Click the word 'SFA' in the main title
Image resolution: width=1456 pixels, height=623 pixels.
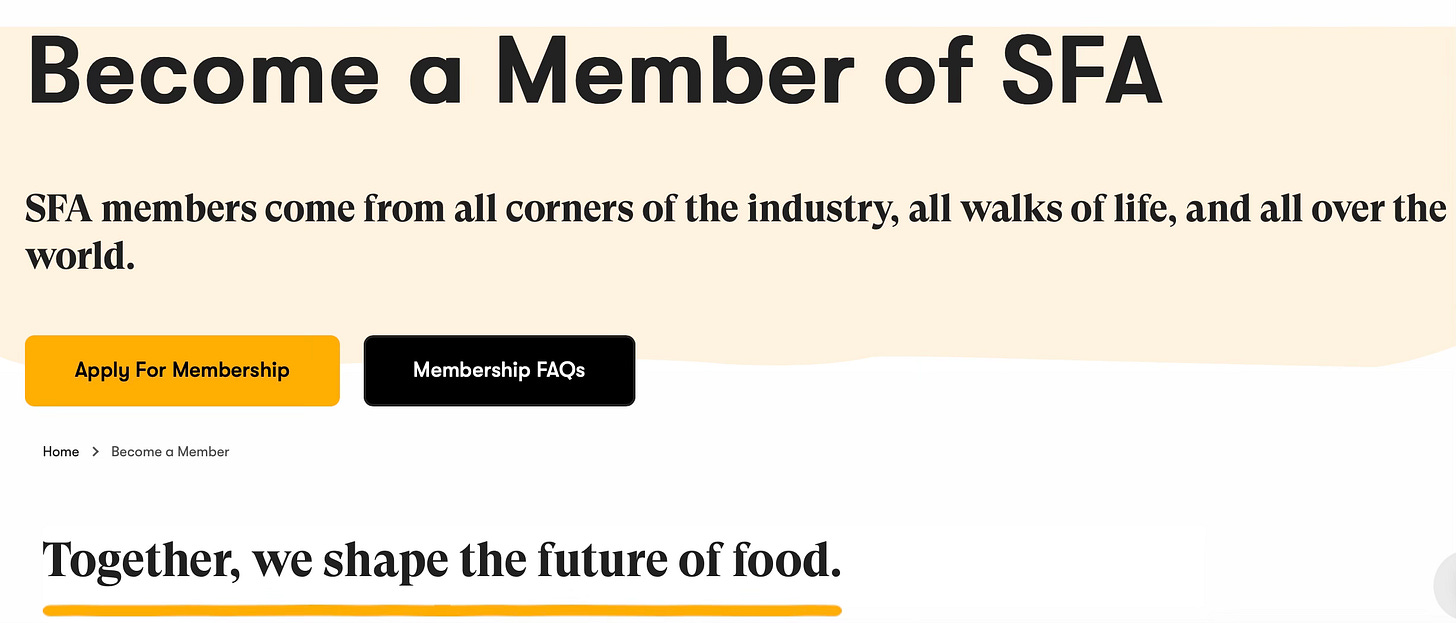(1082, 70)
